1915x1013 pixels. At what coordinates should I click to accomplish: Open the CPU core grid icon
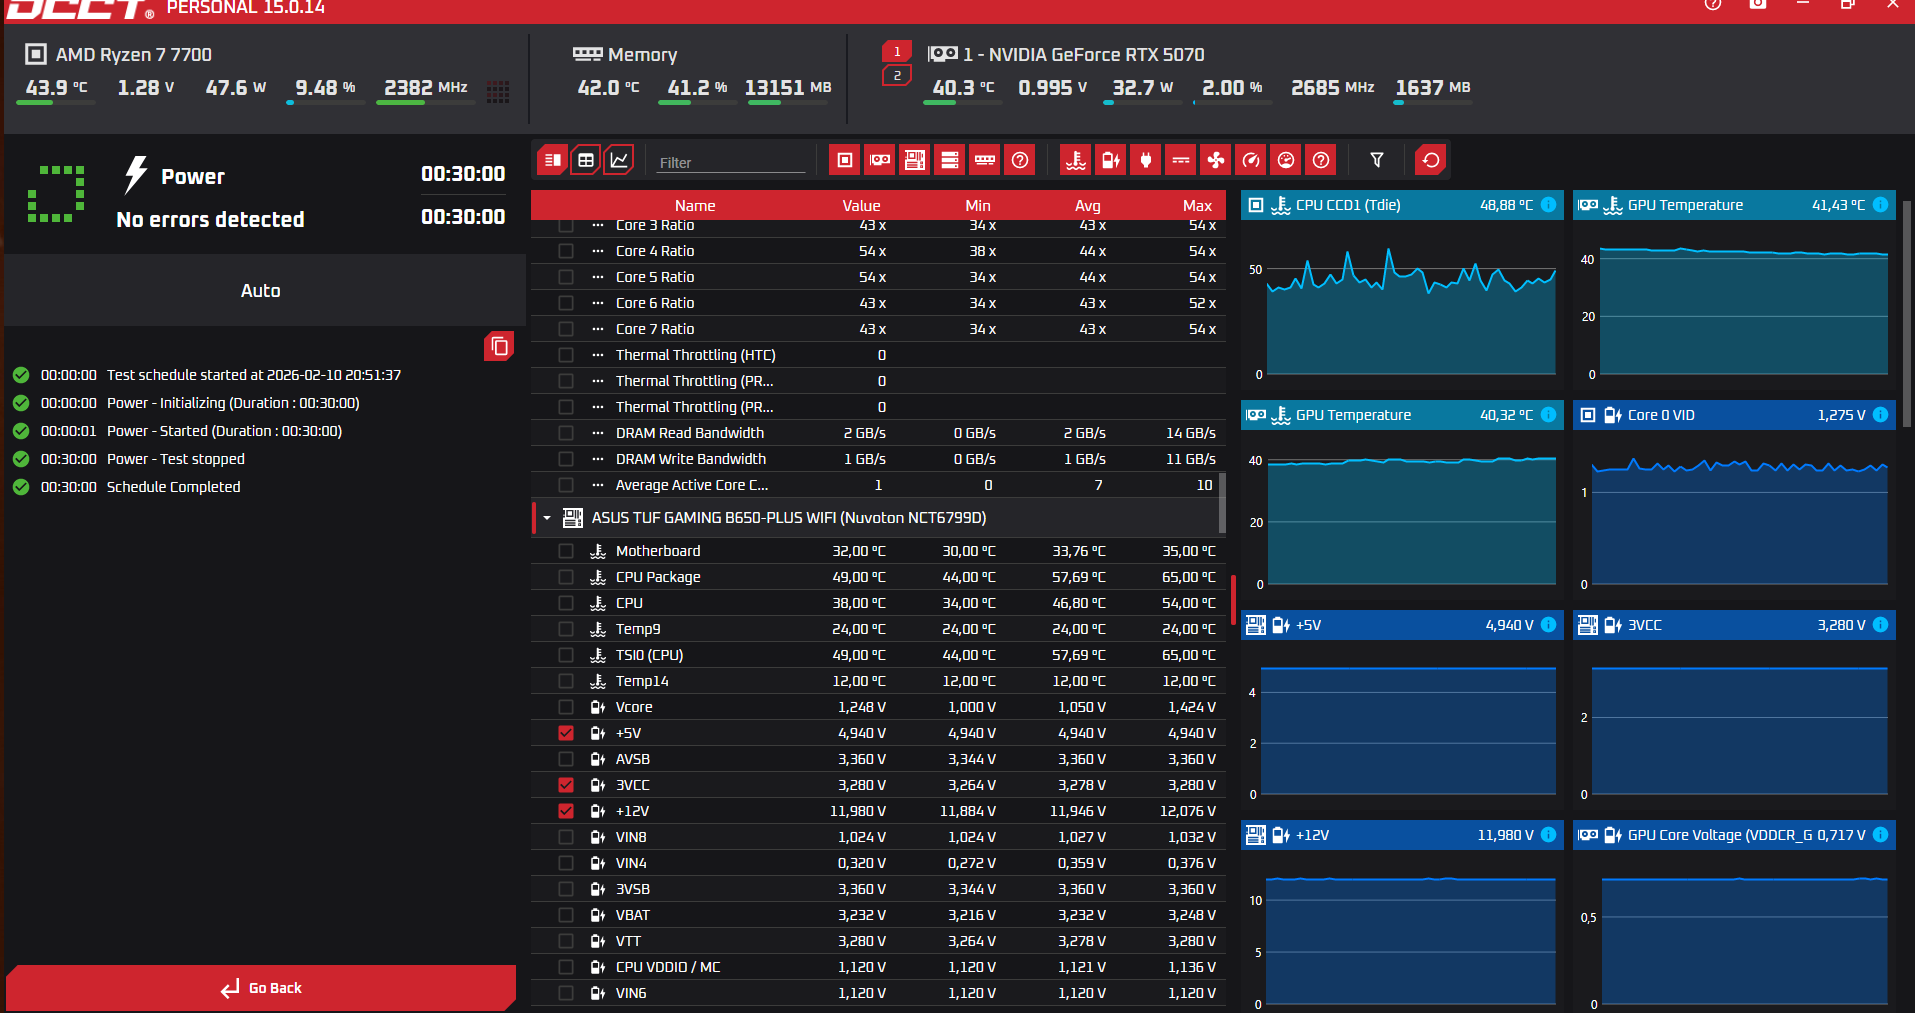[x=498, y=92]
